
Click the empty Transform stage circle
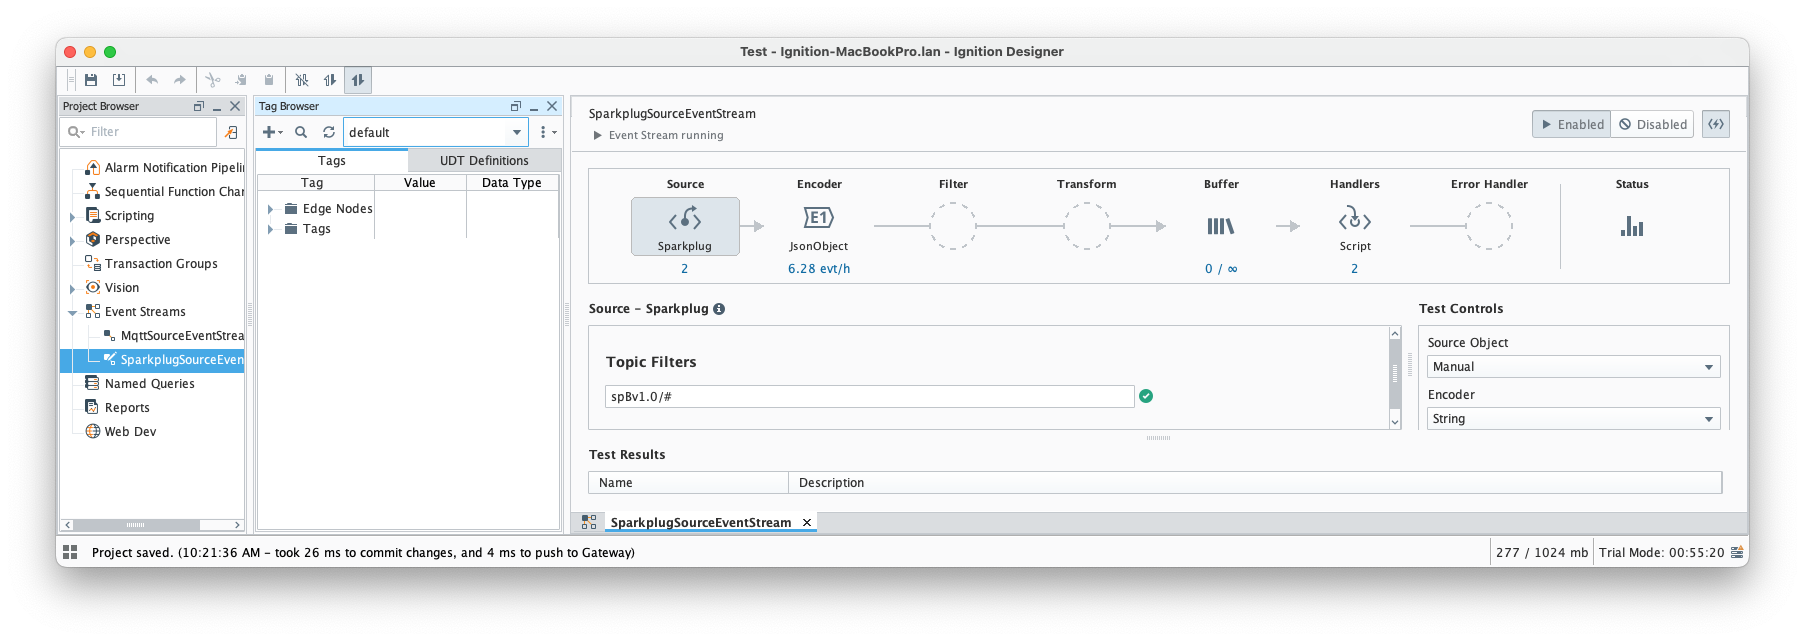1086,226
